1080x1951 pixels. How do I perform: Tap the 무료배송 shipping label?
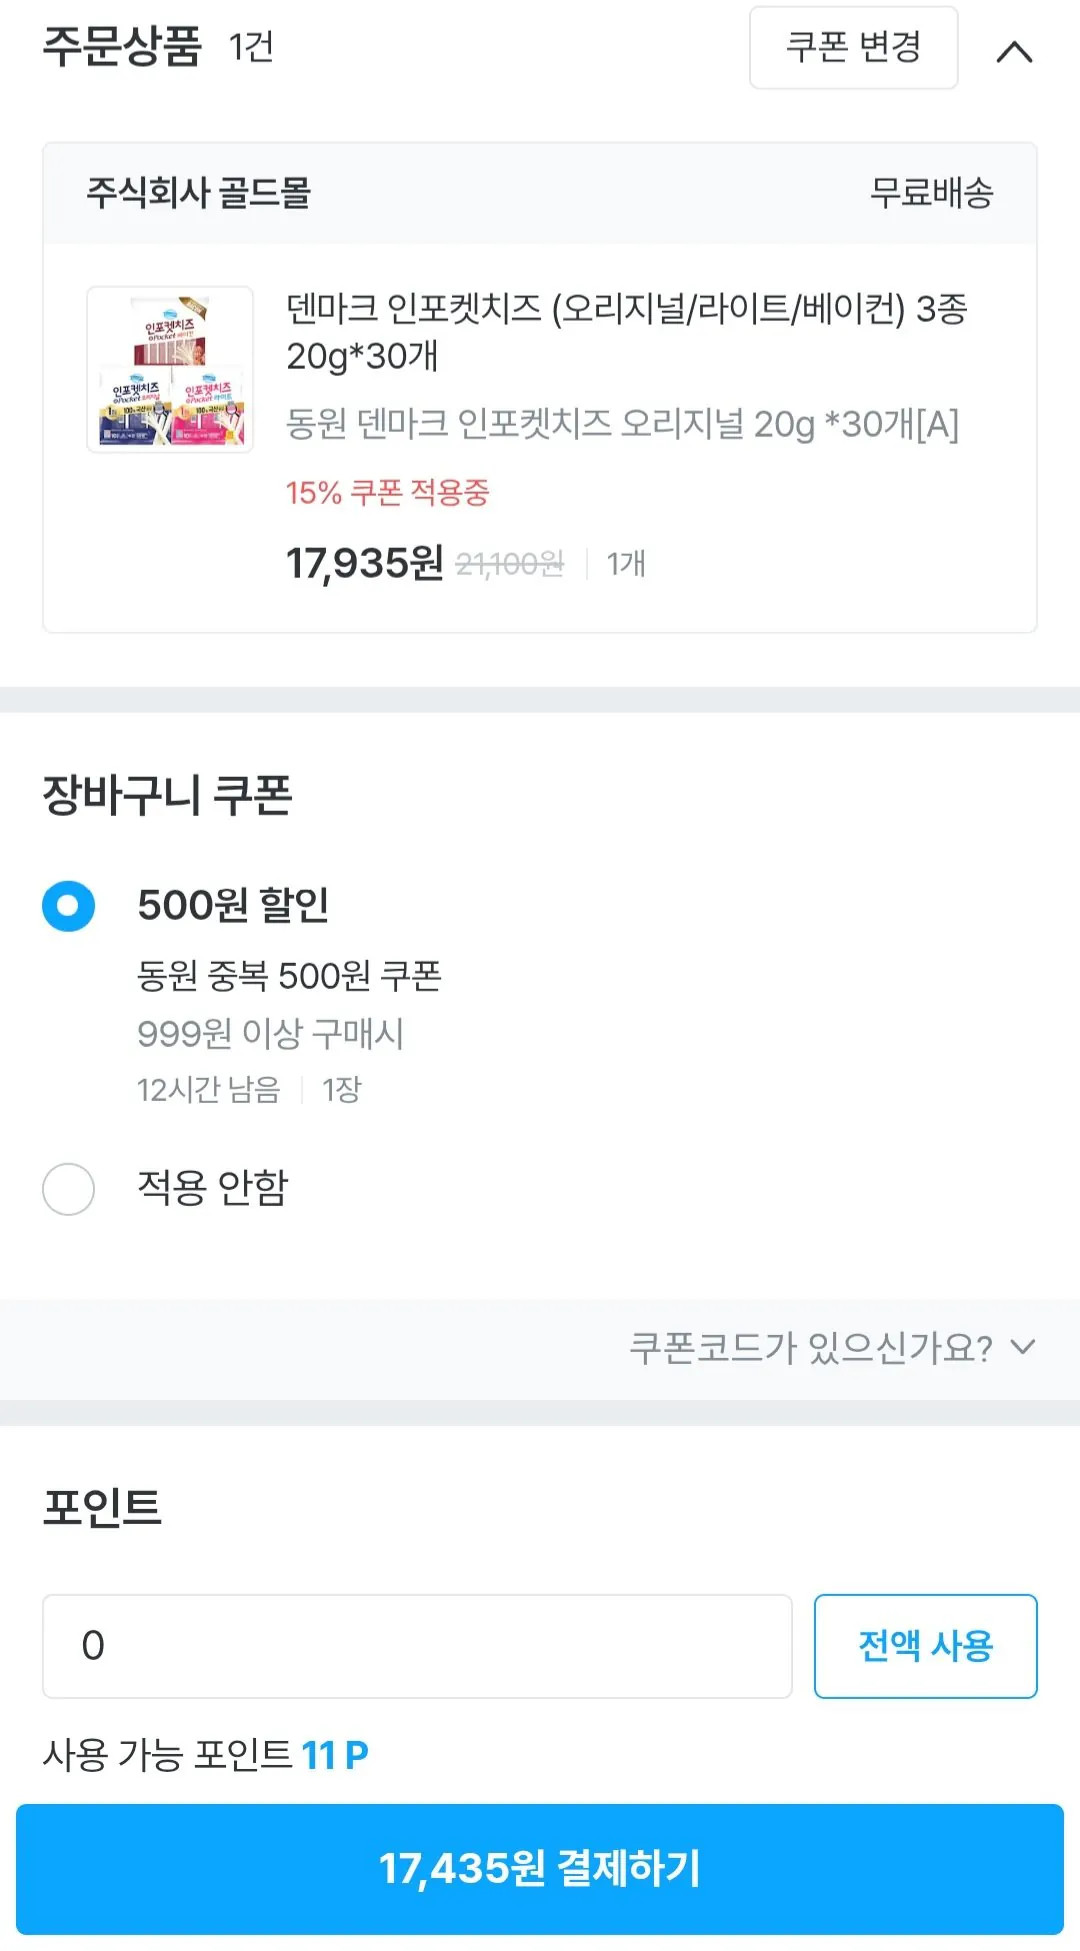tap(931, 193)
